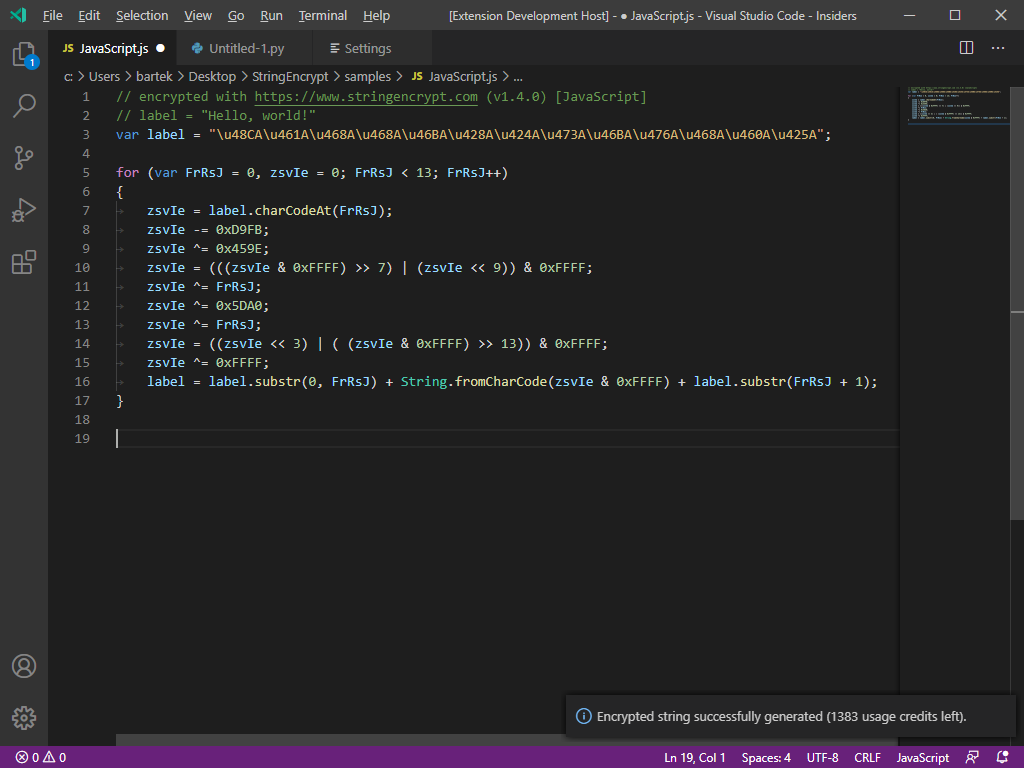This screenshot has height=768, width=1024.
Task: Show notifications bell in status bar
Action: (1002, 758)
